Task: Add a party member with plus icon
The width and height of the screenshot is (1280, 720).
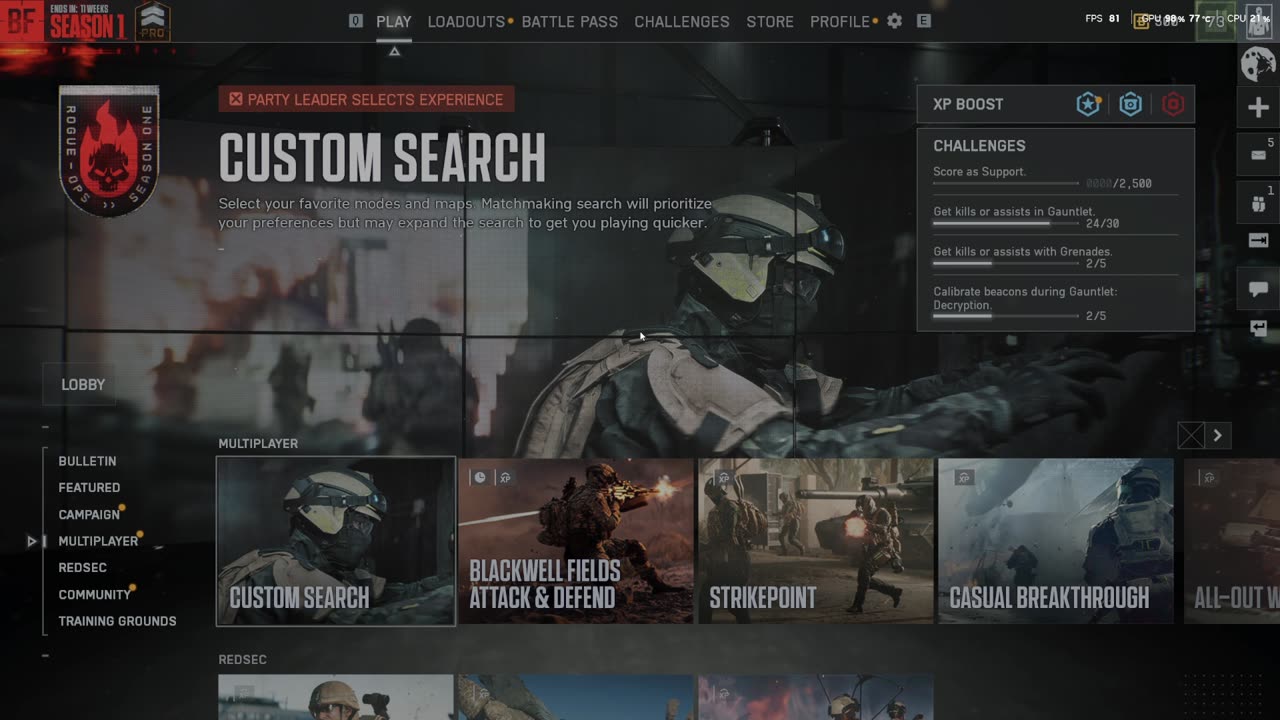Action: (1258, 108)
